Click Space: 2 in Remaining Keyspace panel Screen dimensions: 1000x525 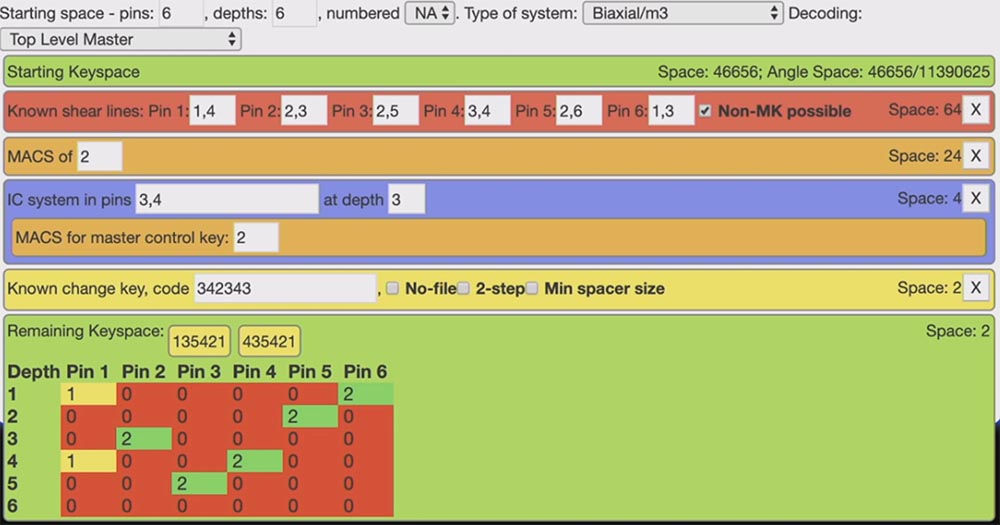958,330
